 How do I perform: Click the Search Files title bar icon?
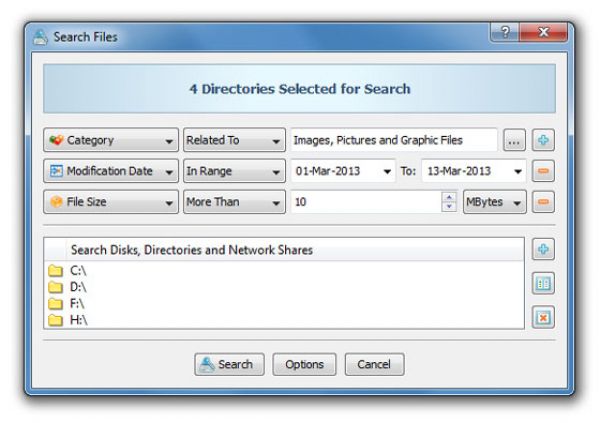tap(40, 38)
